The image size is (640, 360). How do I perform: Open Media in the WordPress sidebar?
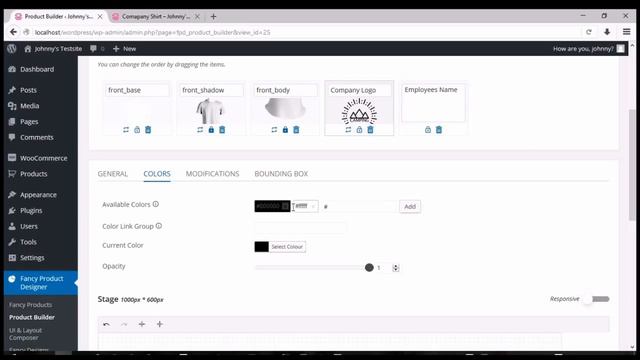29,106
